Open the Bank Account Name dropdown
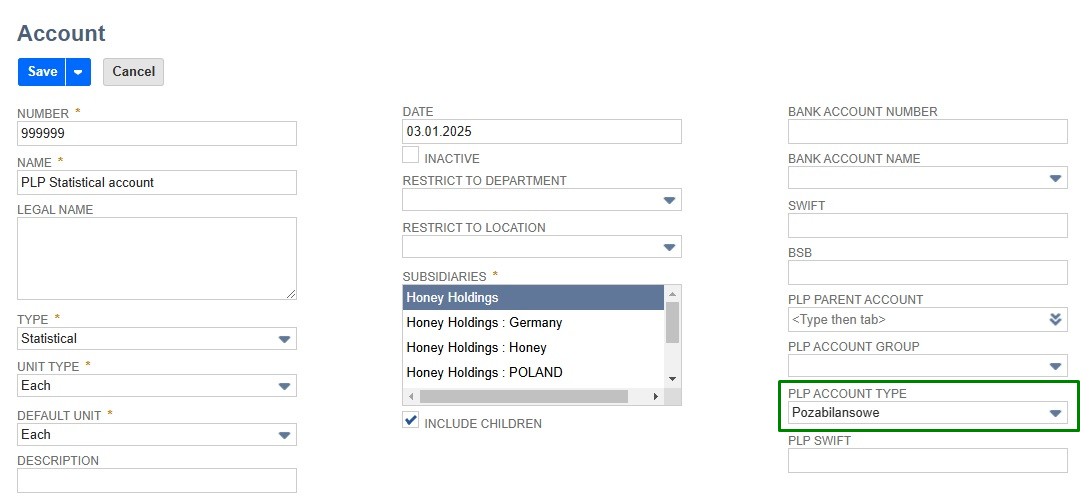 [1056, 179]
